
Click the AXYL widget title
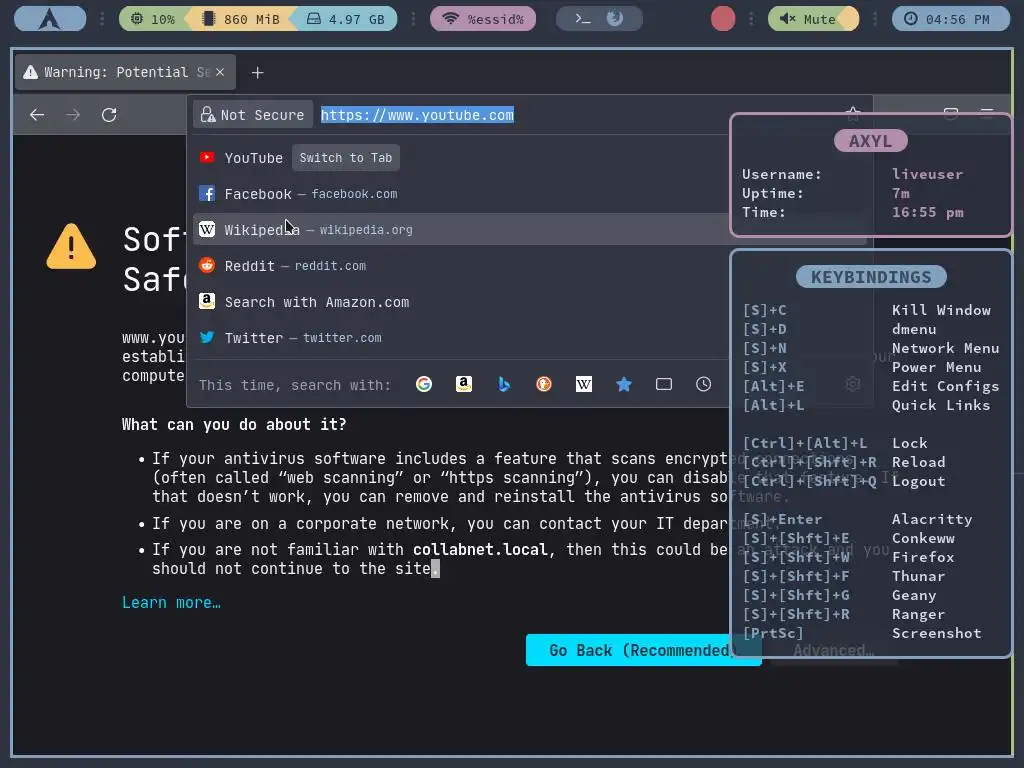click(x=871, y=140)
